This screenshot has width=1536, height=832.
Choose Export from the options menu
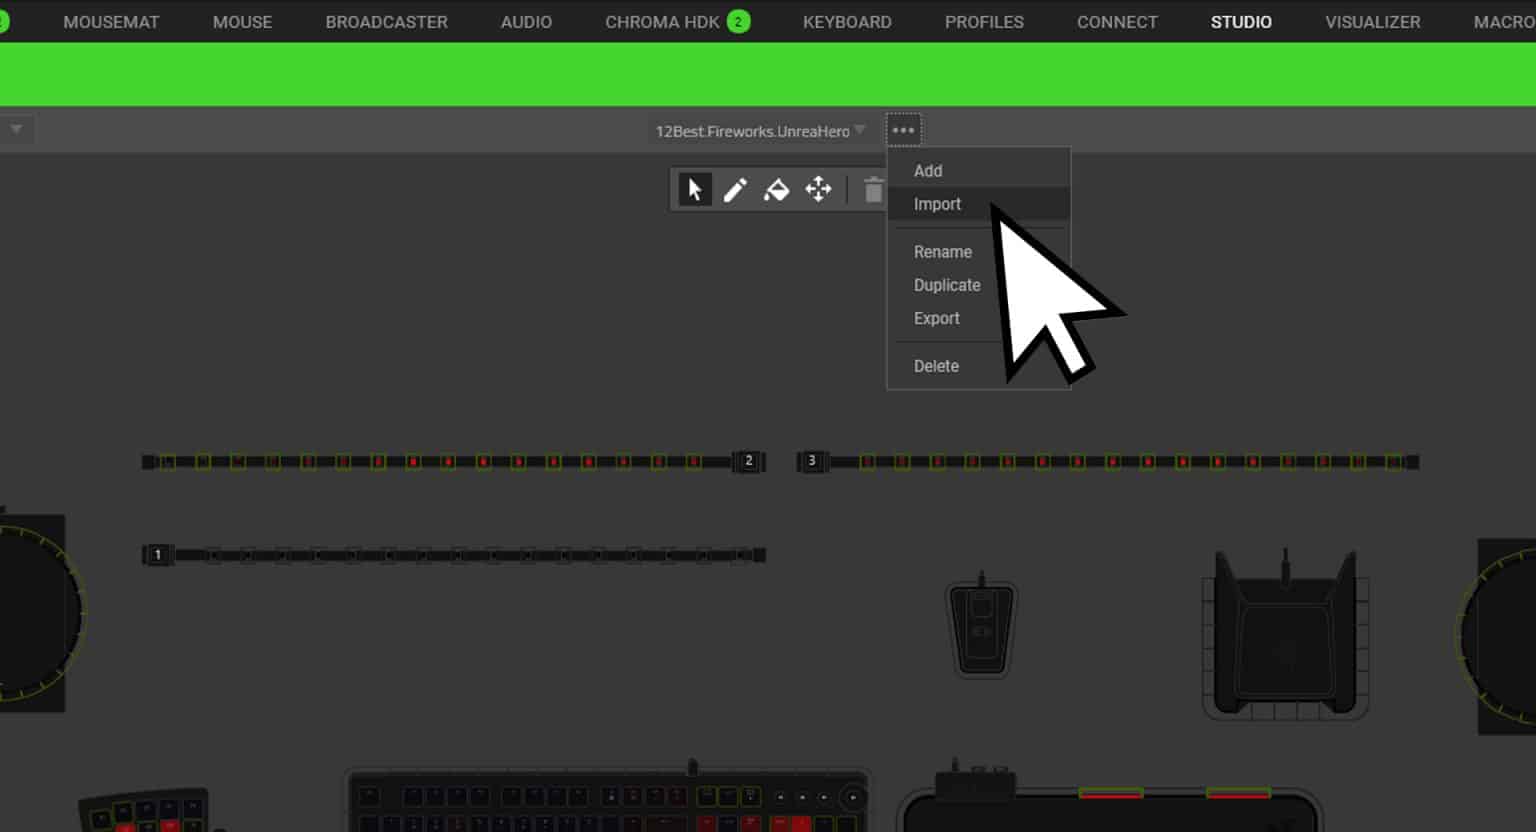[936, 318]
